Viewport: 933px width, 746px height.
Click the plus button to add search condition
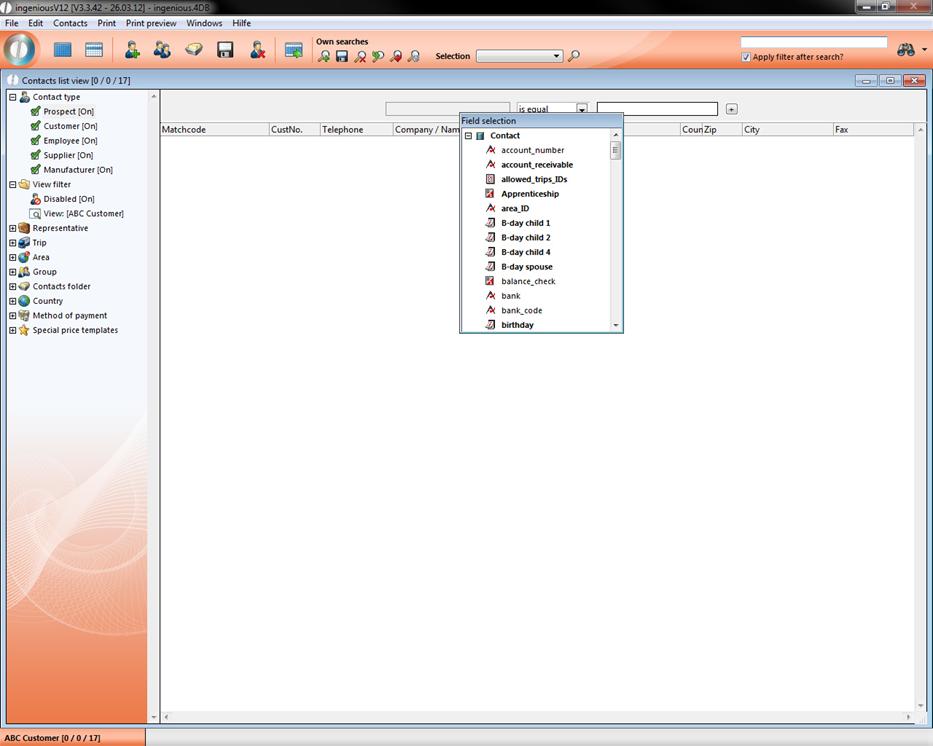[731, 109]
